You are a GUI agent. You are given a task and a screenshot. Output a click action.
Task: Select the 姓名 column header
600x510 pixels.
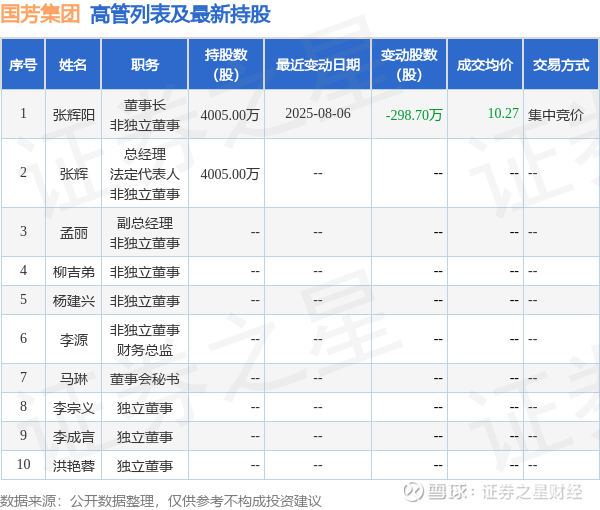tap(73, 64)
